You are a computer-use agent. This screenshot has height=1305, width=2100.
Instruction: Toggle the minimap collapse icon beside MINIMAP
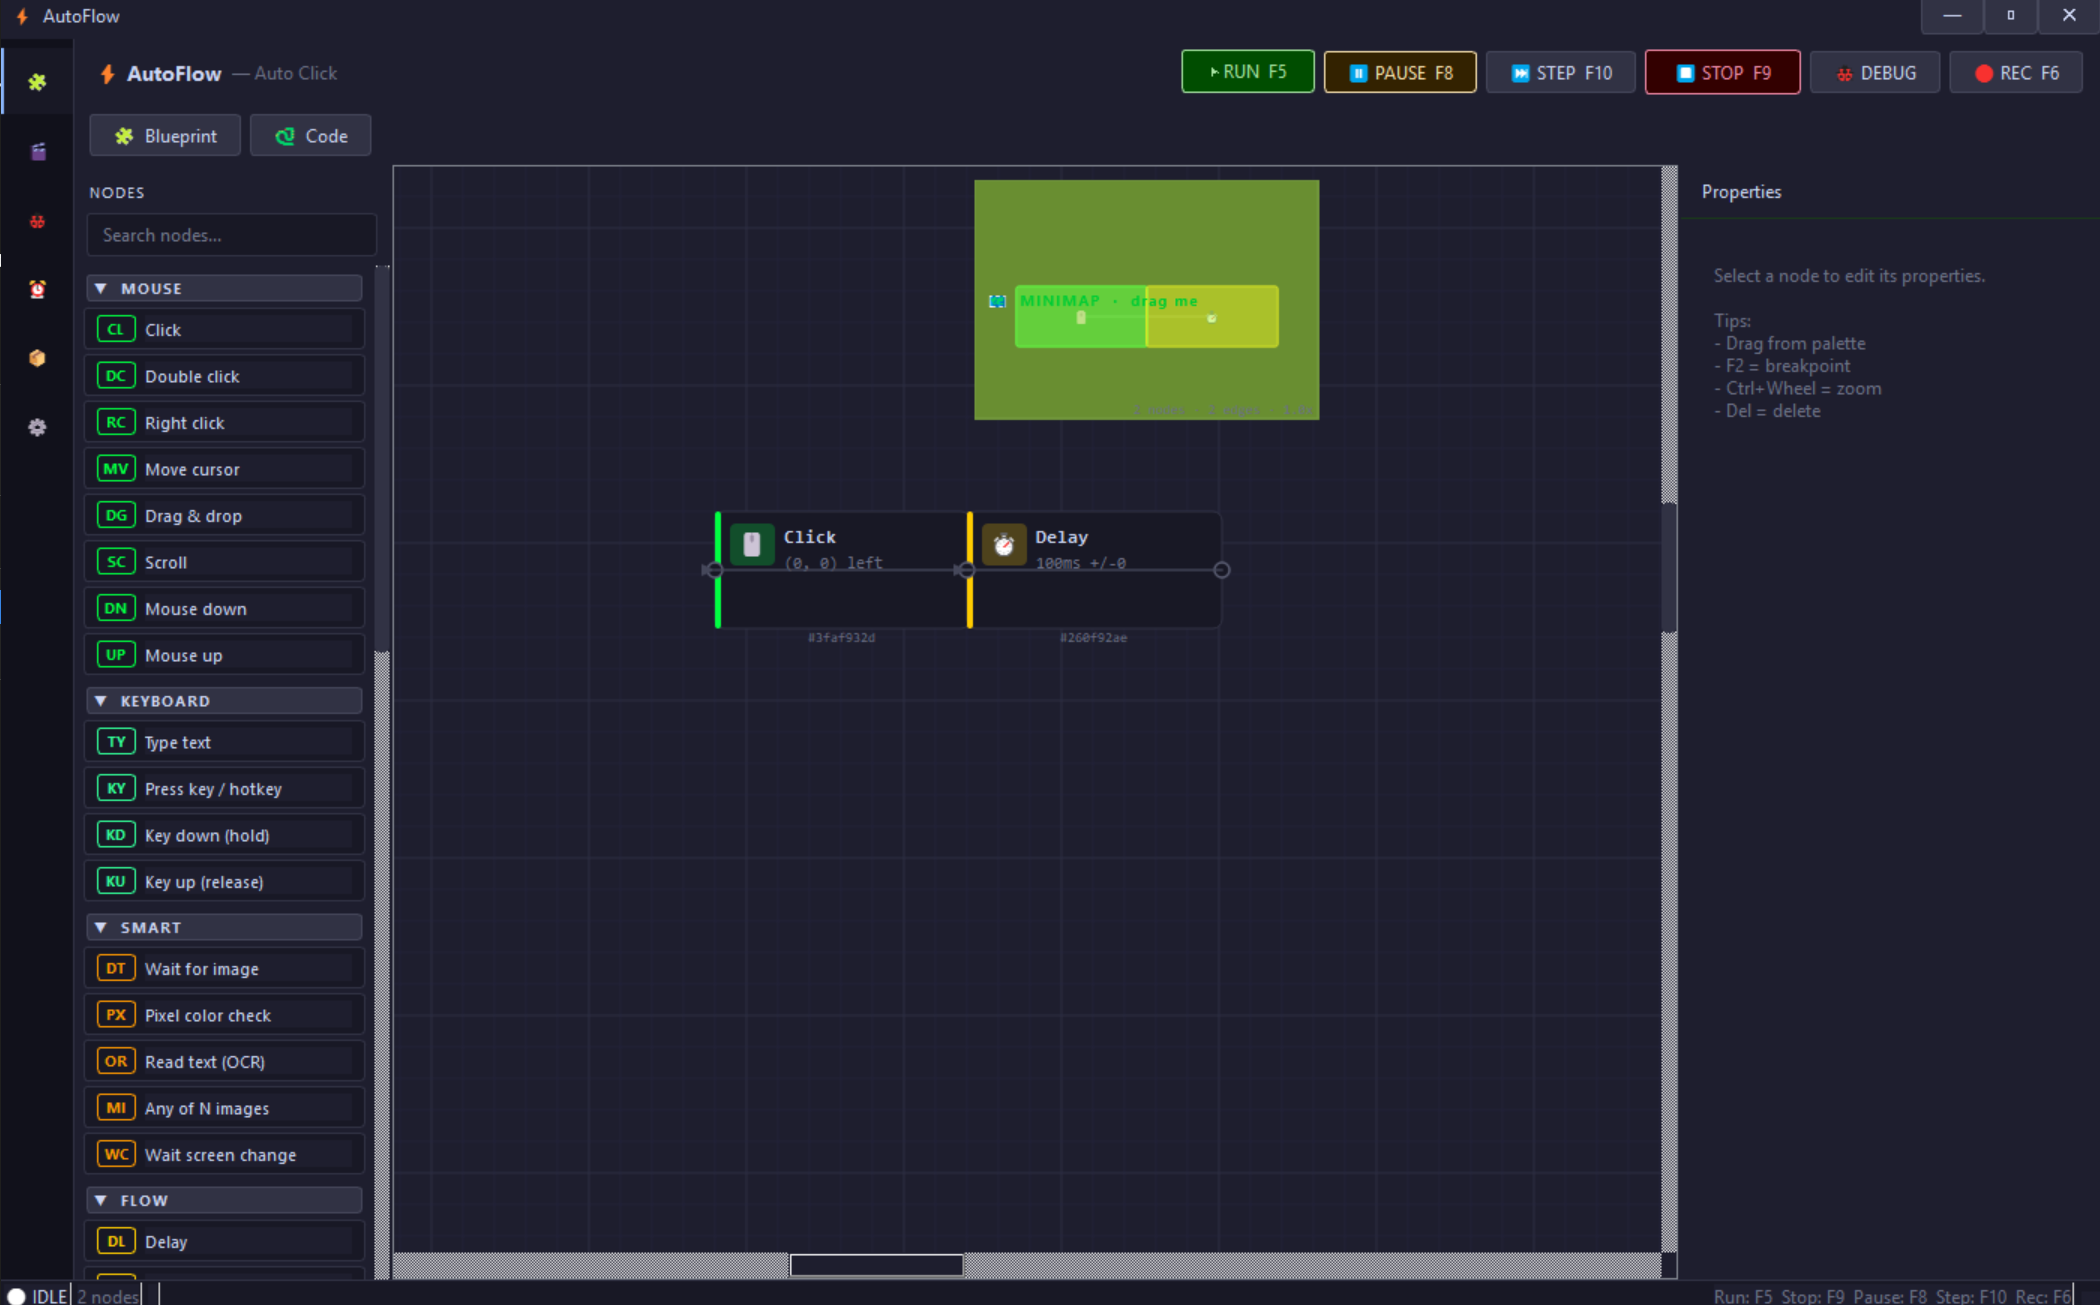tap(996, 301)
